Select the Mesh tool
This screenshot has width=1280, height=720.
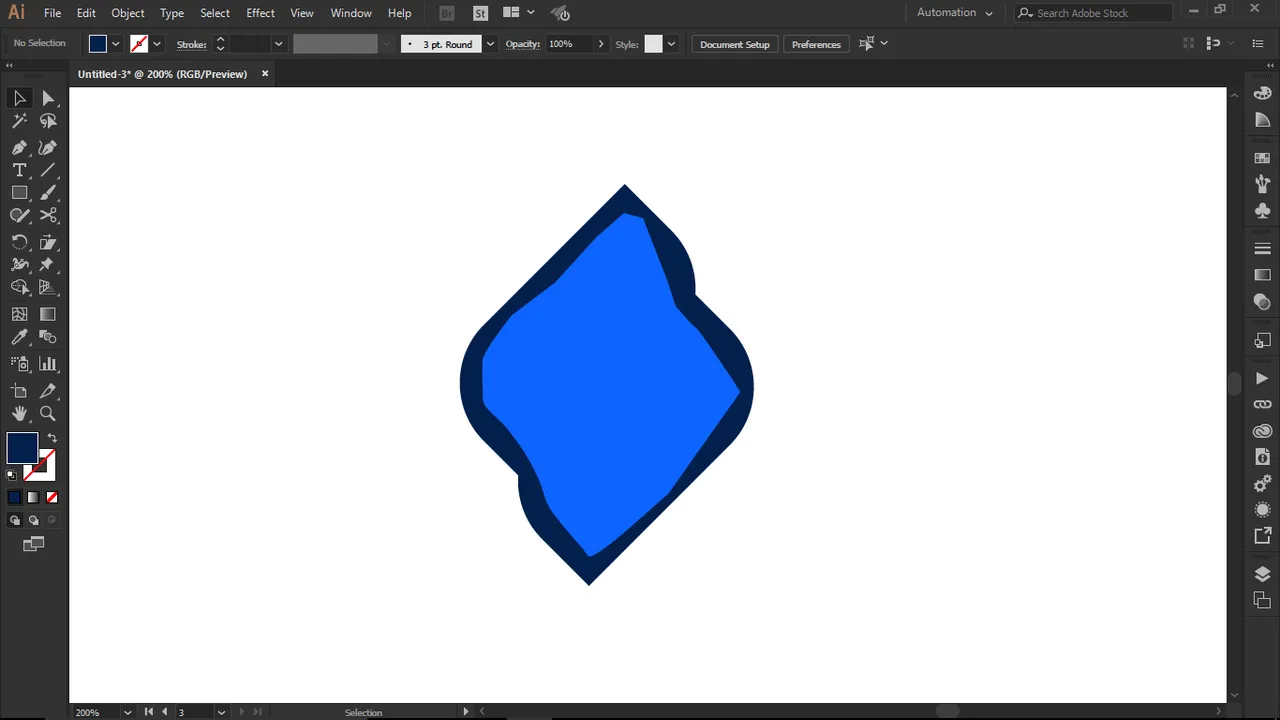point(19,314)
